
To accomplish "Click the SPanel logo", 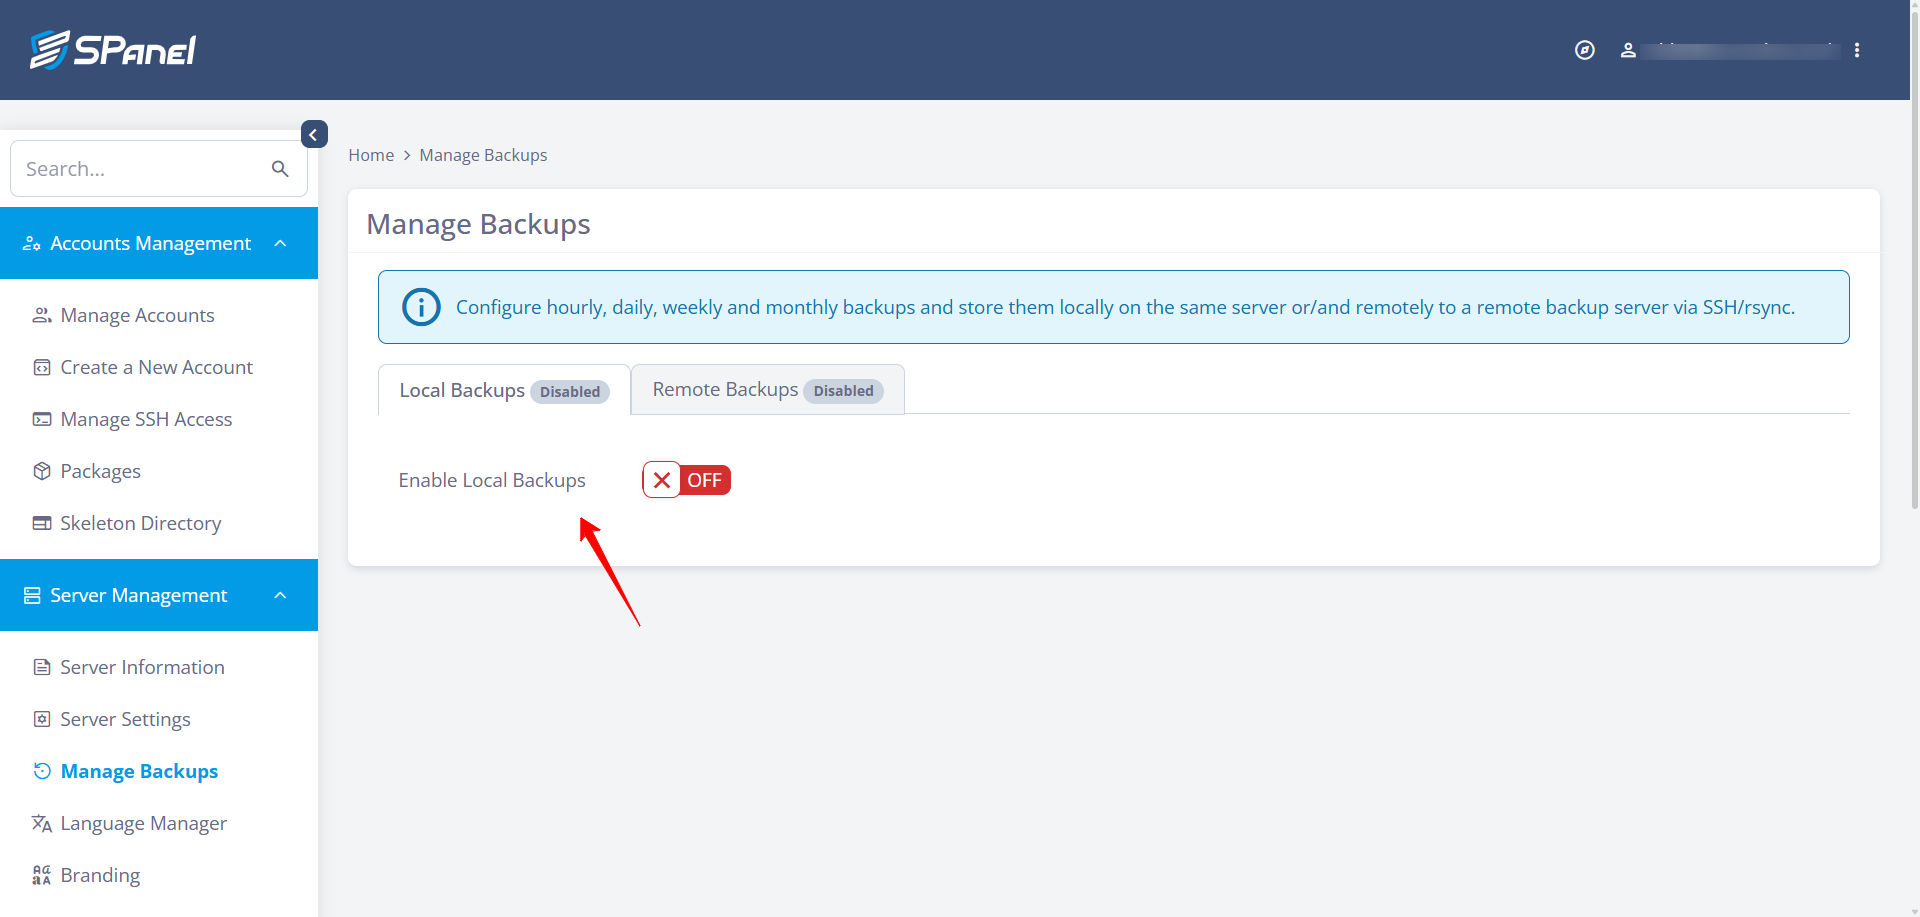I will pos(113,50).
